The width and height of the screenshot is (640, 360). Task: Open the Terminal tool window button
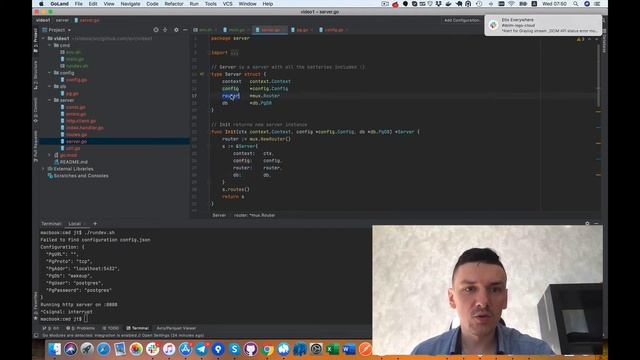point(138,328)
